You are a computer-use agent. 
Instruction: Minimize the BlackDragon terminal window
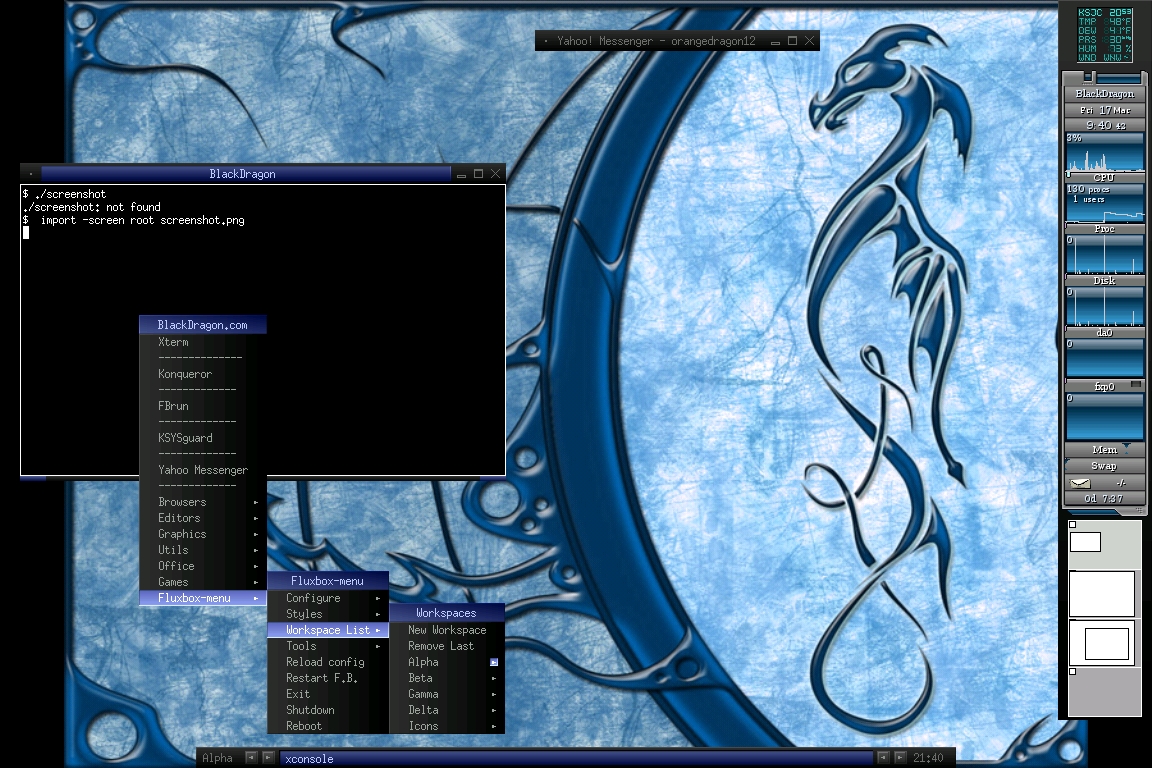461,175
